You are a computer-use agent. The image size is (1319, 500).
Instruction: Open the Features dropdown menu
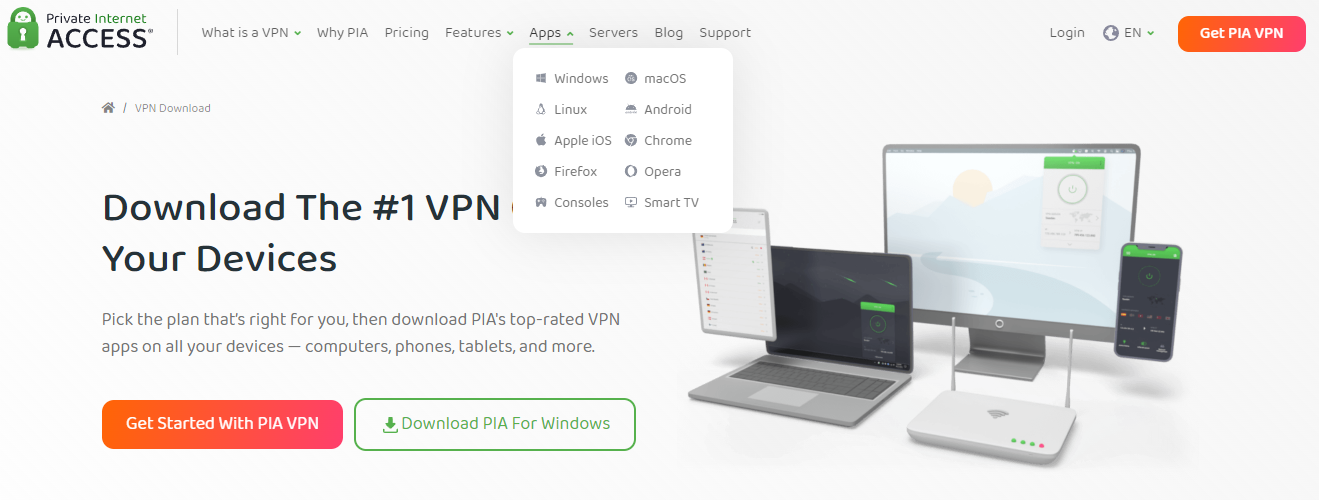pos(479,32)
